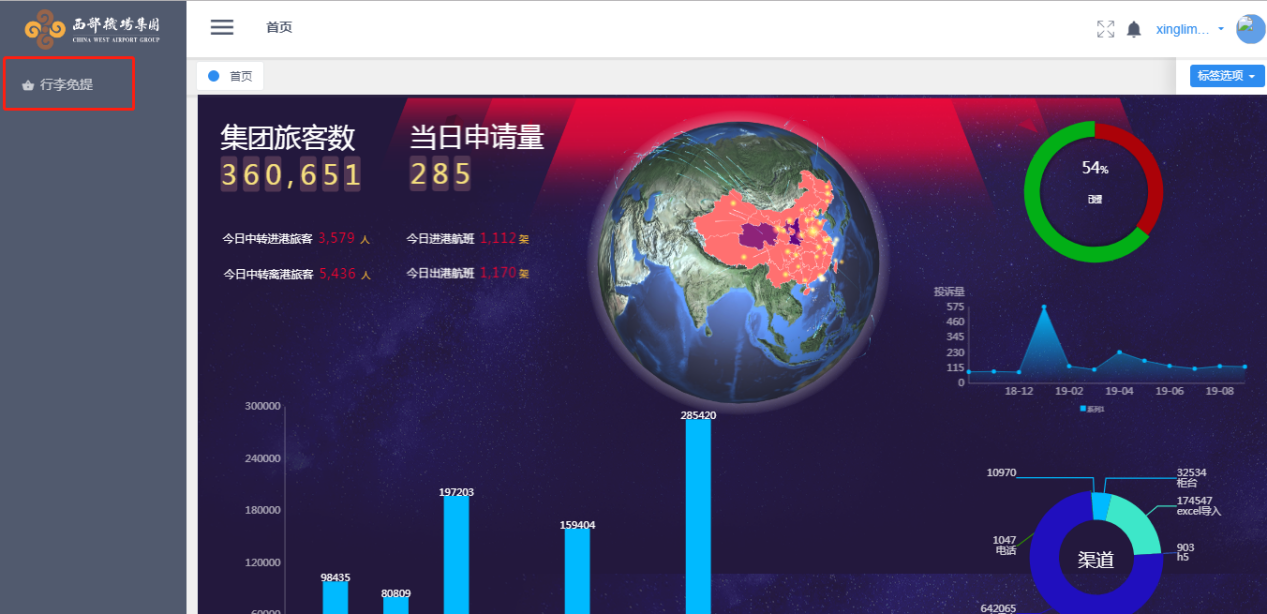Screen dimensions: 1267x614
Task: Click the h5 pie label
Action: tap(1183, 557)
